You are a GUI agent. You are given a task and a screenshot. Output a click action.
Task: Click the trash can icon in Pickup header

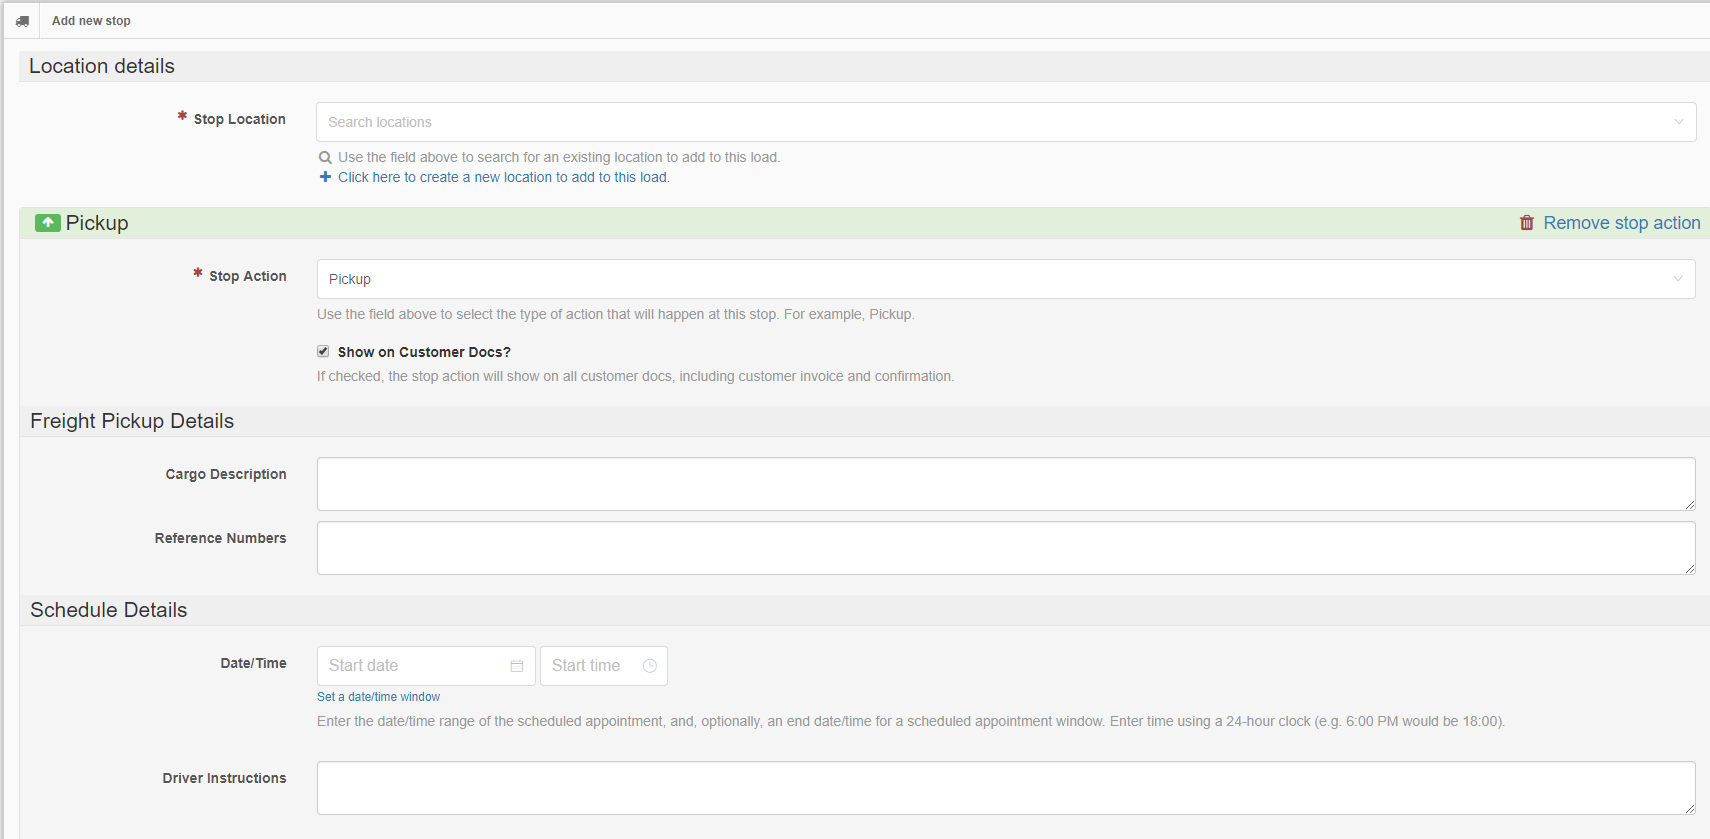click(1526, 223)
